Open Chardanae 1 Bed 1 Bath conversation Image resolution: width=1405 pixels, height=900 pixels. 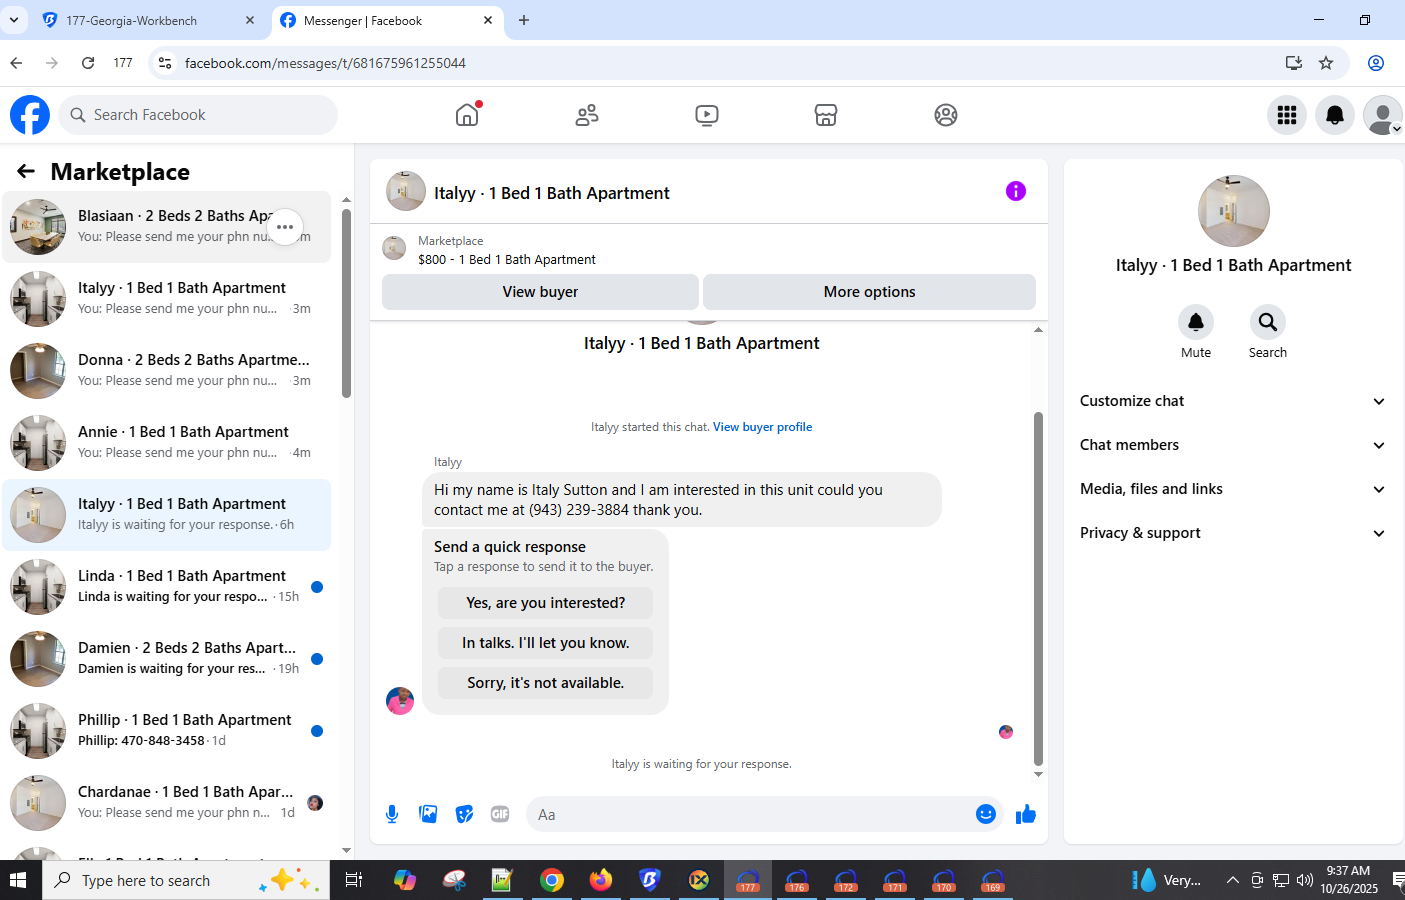(166, 803)
